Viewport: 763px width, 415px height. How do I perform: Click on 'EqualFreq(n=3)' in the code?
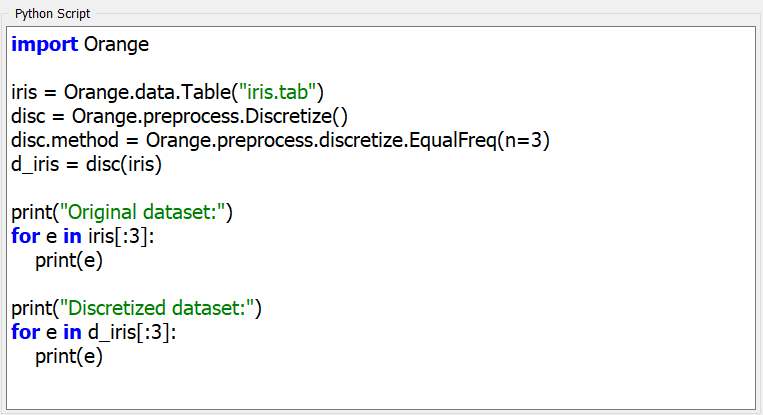tap(479, 140)
